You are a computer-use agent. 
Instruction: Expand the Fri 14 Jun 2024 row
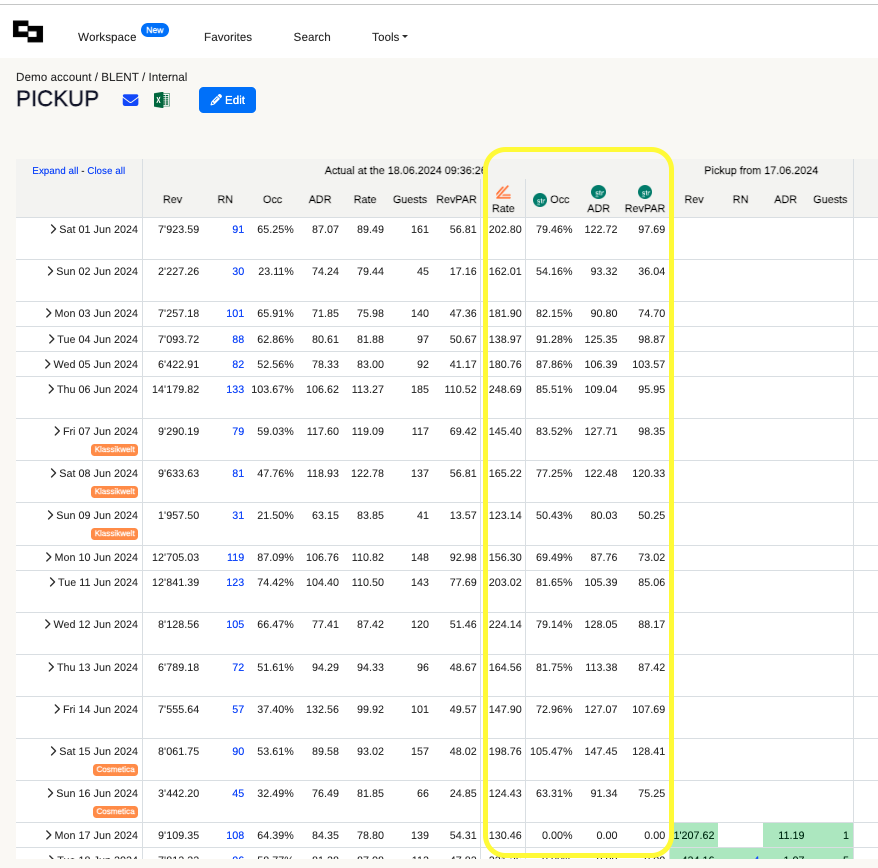coord(57,709)
